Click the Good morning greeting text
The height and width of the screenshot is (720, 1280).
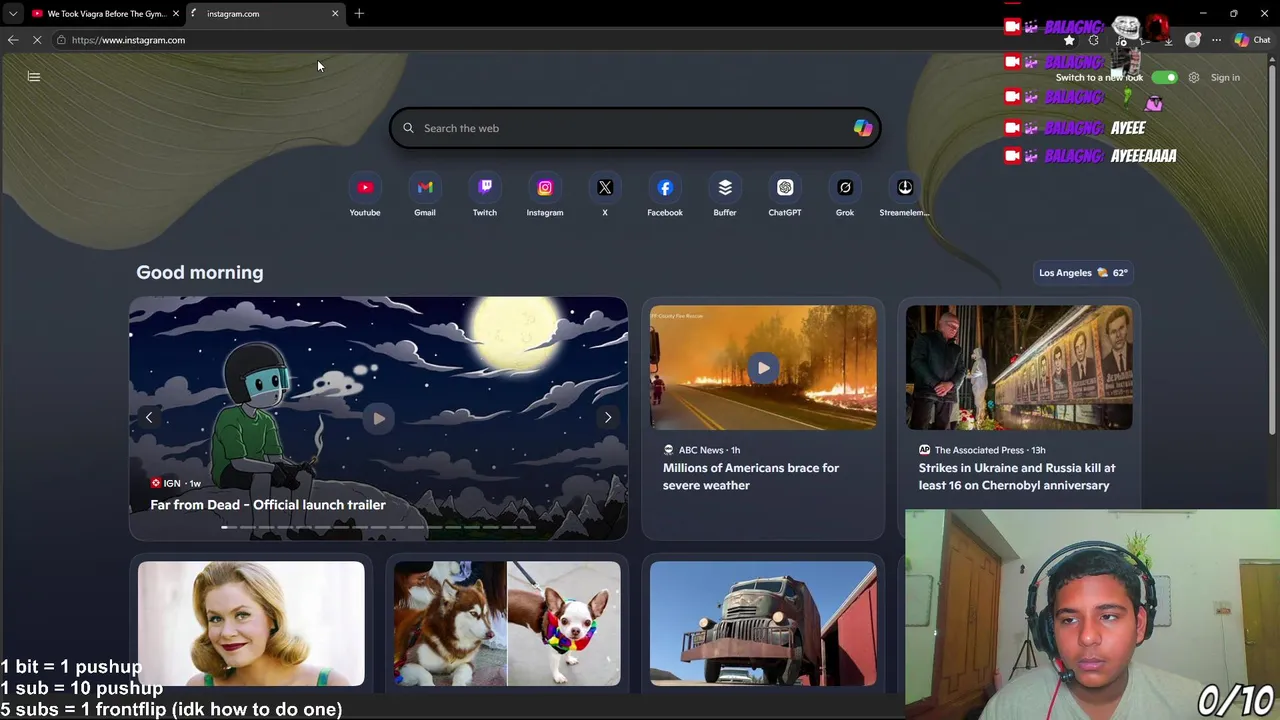200,272
